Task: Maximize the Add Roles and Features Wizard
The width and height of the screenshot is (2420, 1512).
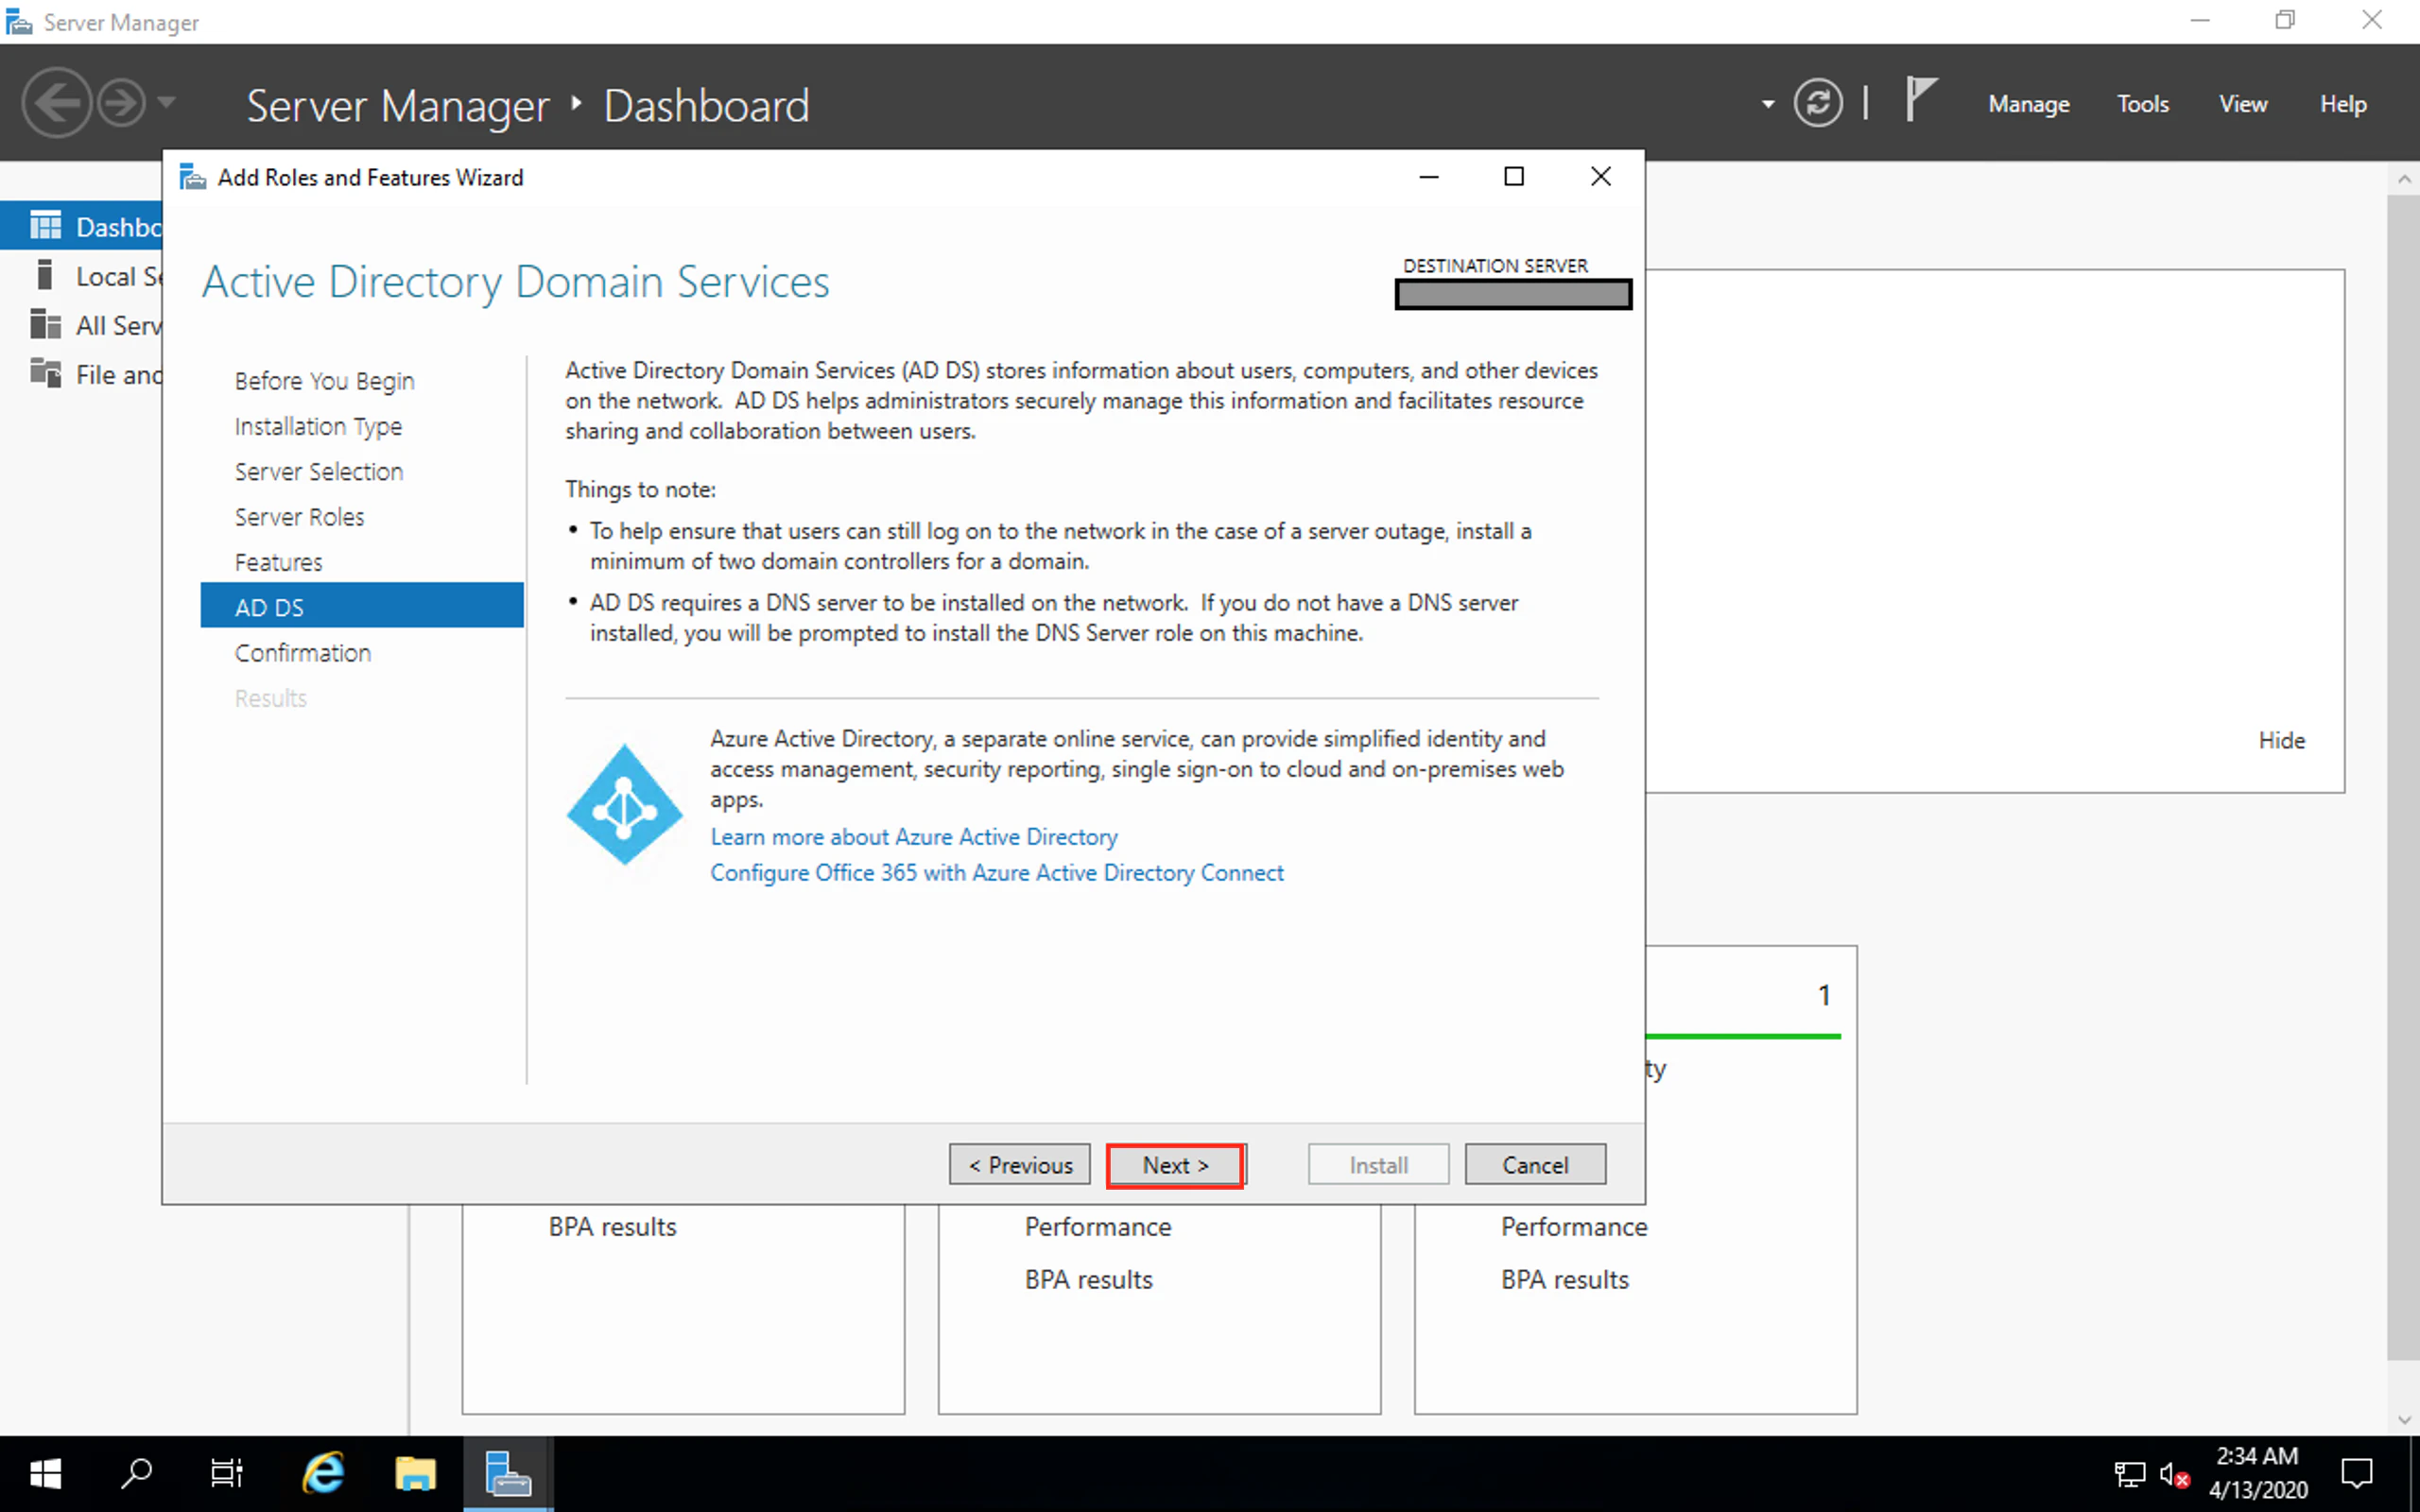Action: click(x=1514, y=177)
